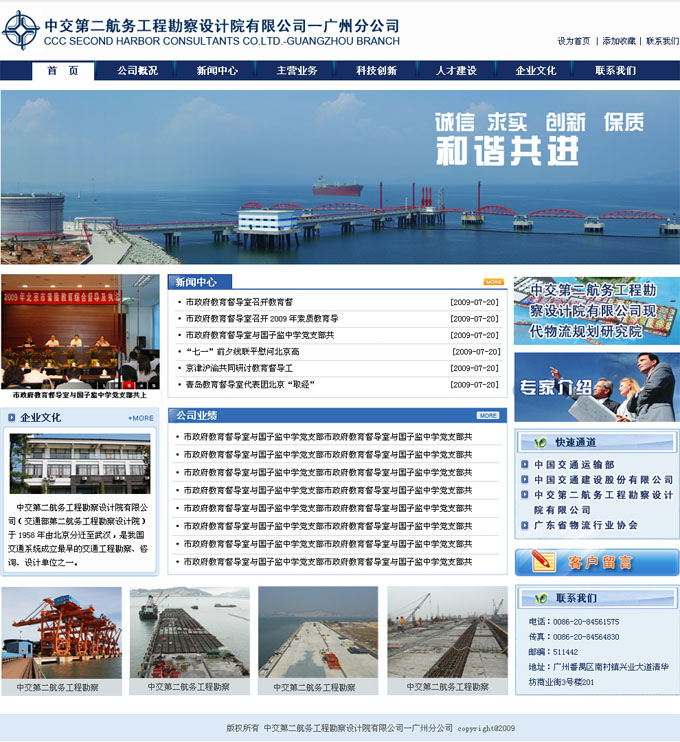Viewport: 680px width, 742px height.
Task: Click the green icon beside 联系我们 sidebar heading
Action: tap(541, 598)
